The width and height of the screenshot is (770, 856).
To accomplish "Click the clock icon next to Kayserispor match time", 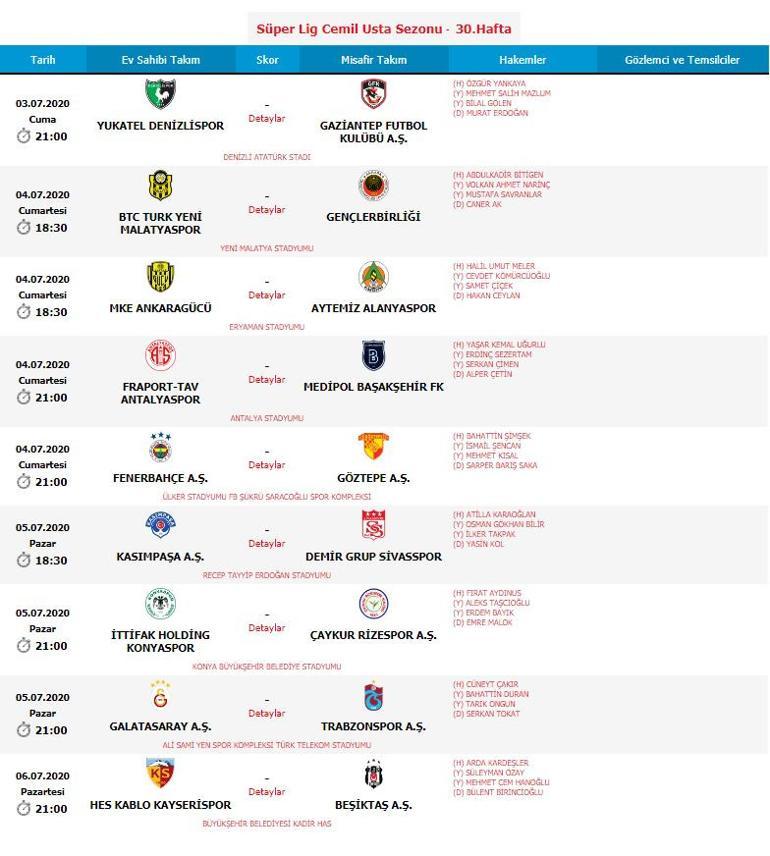I will 23,809.
